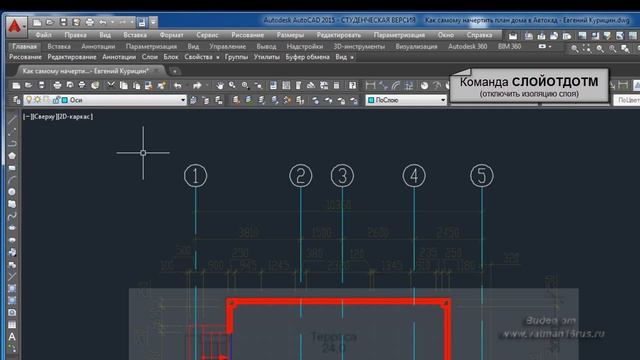Toggle the lock icon of layer Оси

pyautogui.click(x=56, y=100)
